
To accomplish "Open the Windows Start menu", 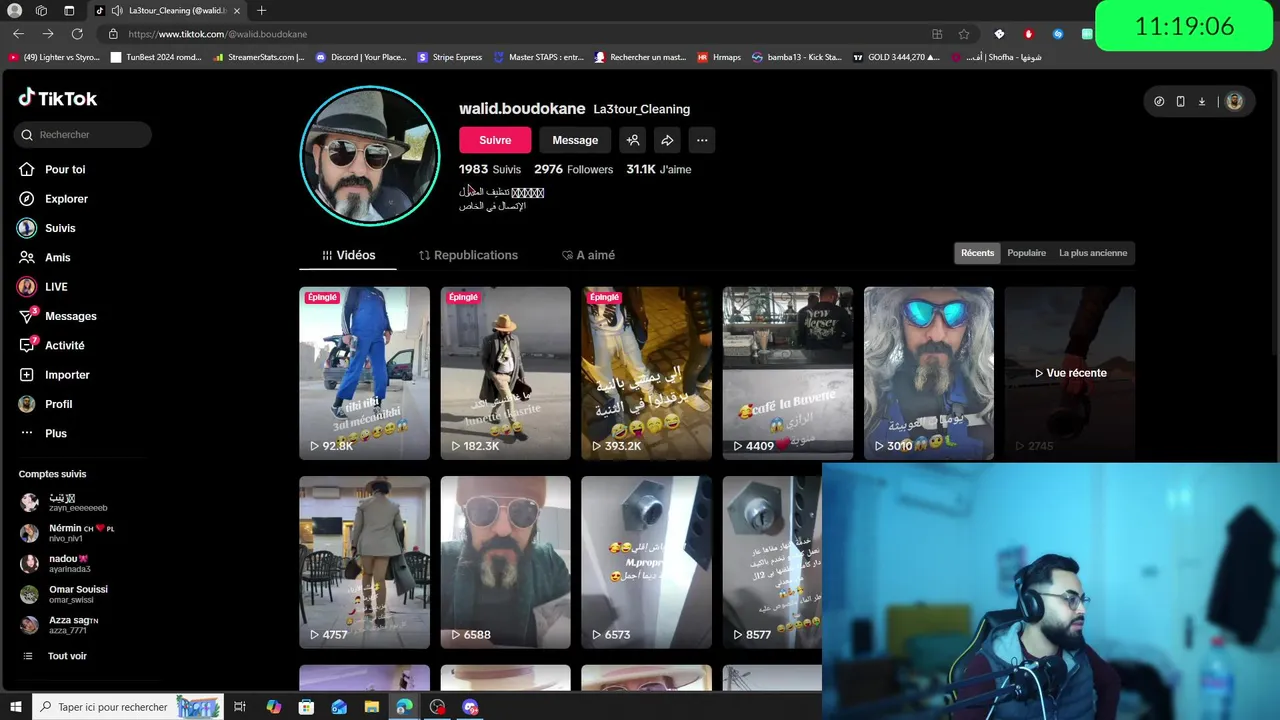I will [x=15, y=707].
